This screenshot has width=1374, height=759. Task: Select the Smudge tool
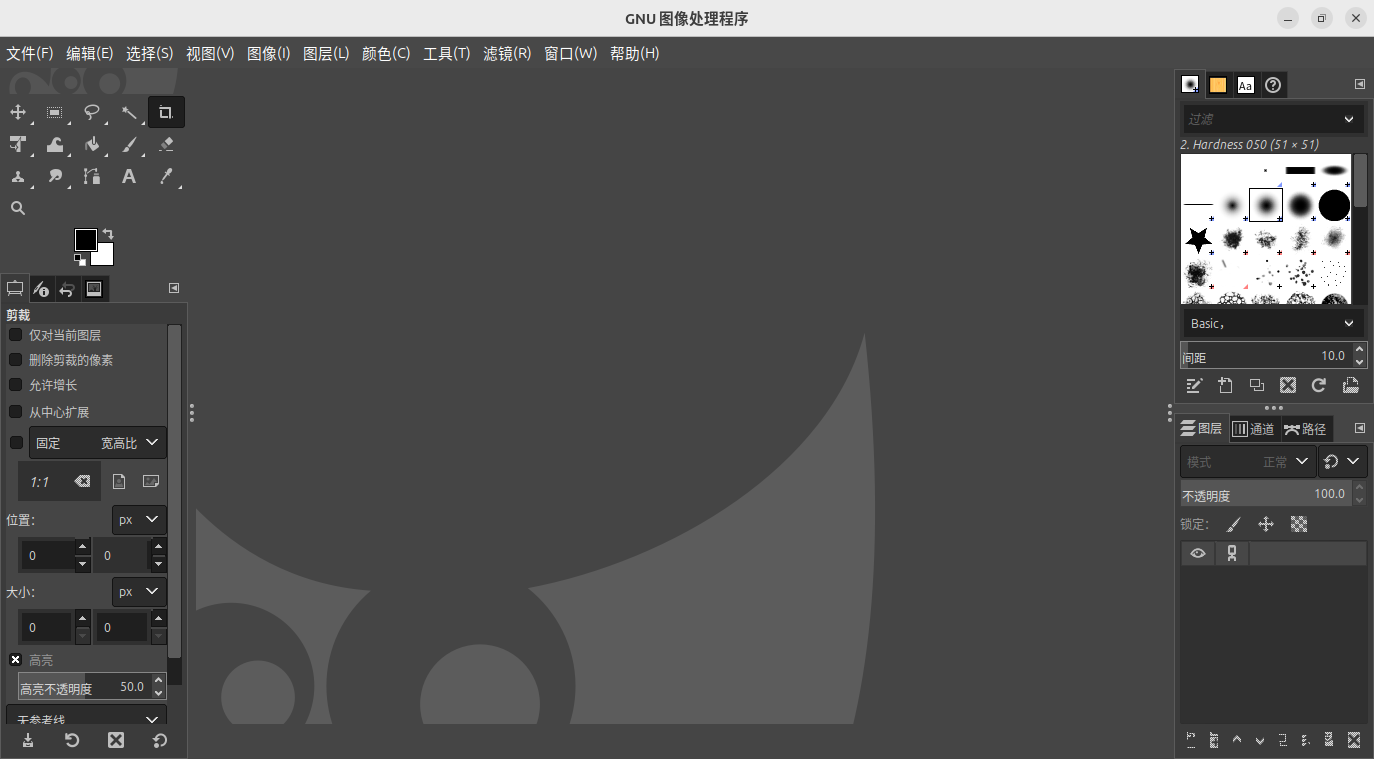55,177
